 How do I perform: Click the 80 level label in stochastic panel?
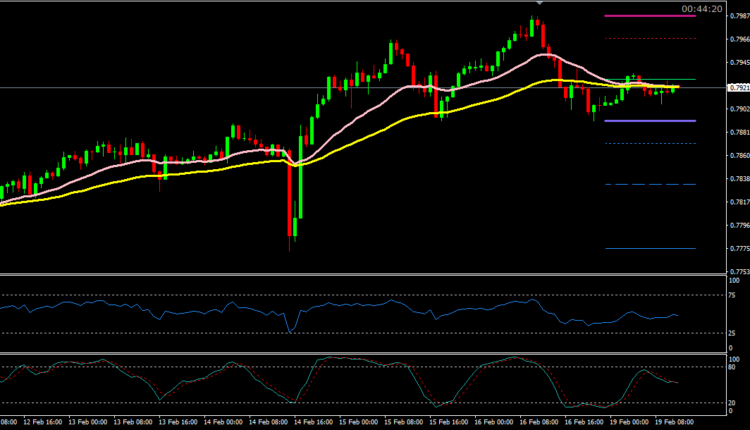click(x=731, y=367)
